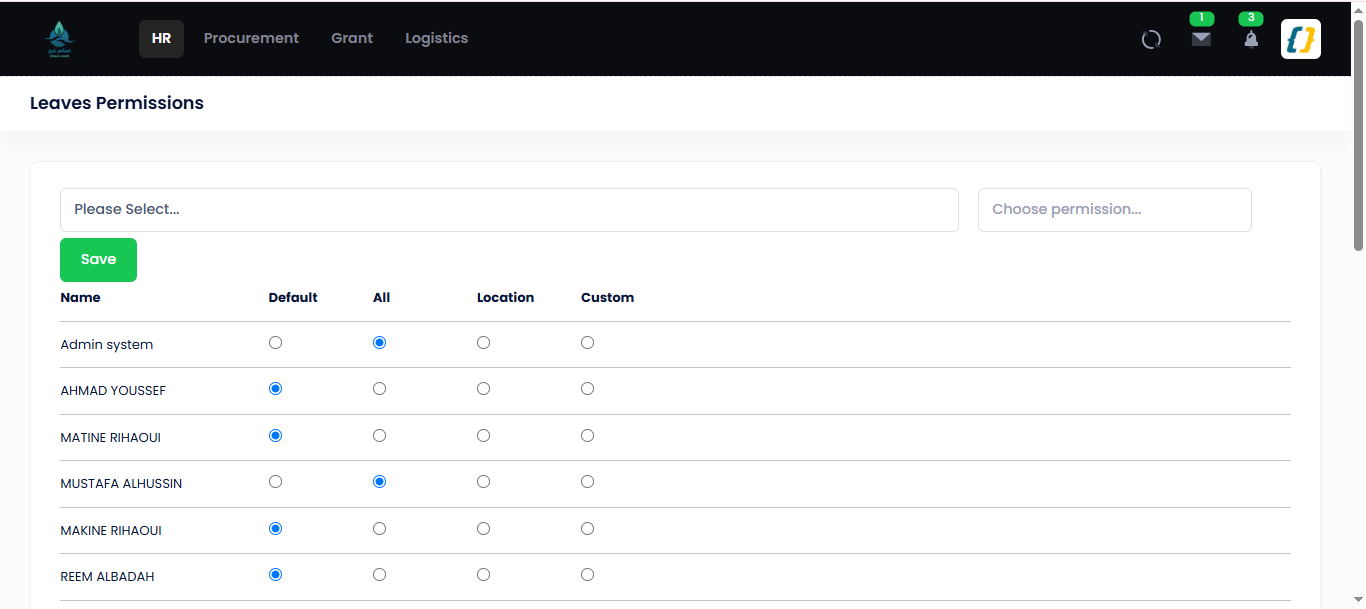
Task: Select Location for REEM ALBADAH
Action: 484,575
